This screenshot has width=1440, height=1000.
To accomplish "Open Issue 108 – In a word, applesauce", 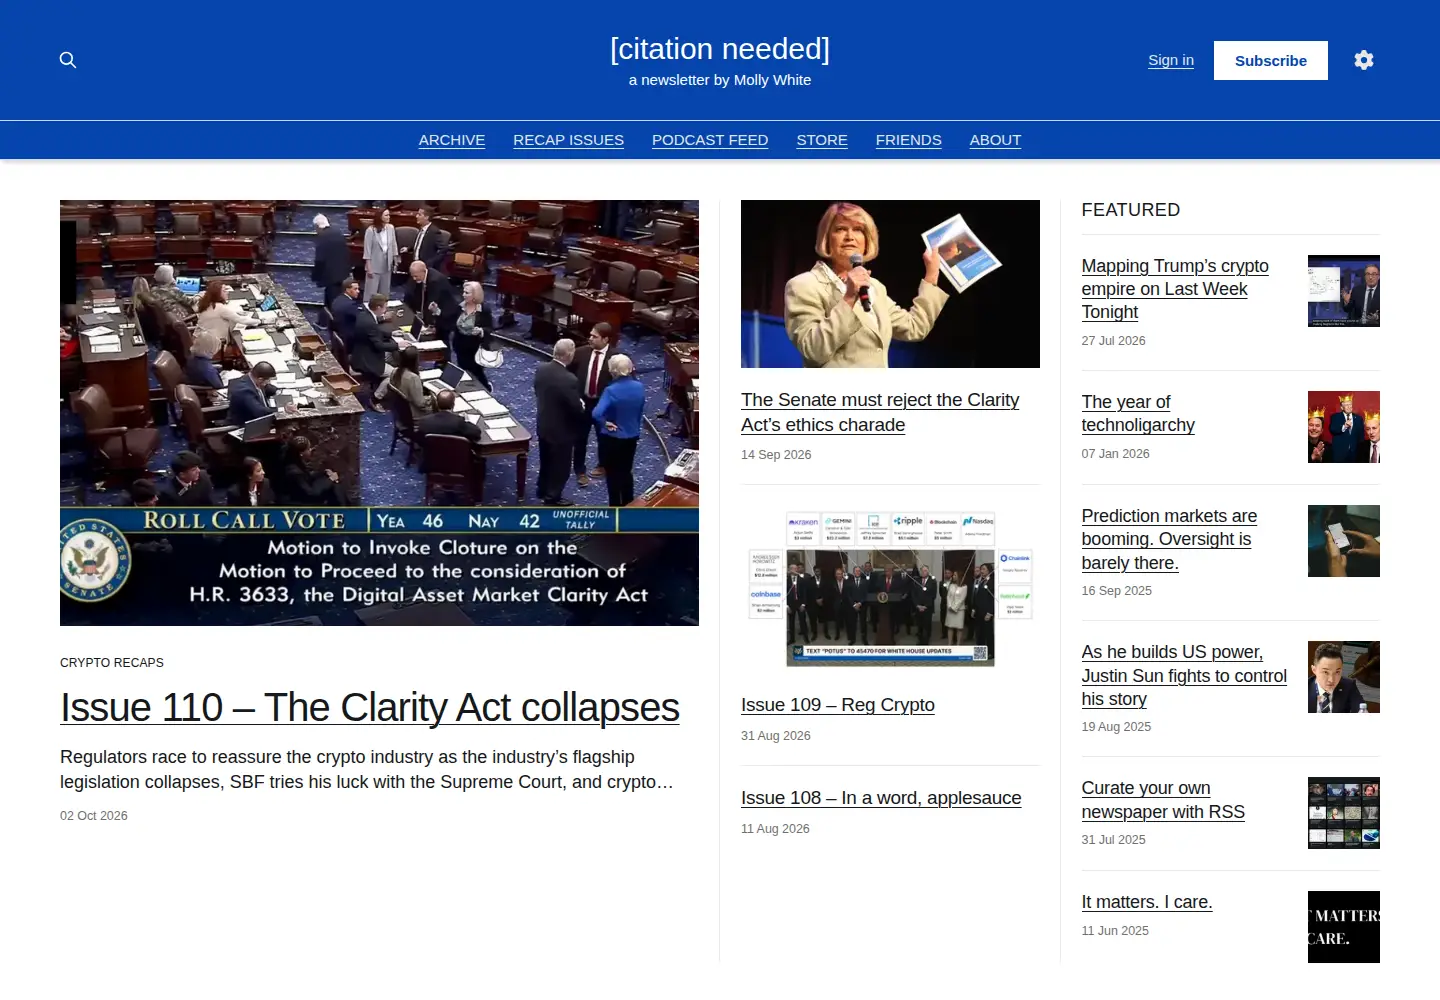I will (881, 798).
